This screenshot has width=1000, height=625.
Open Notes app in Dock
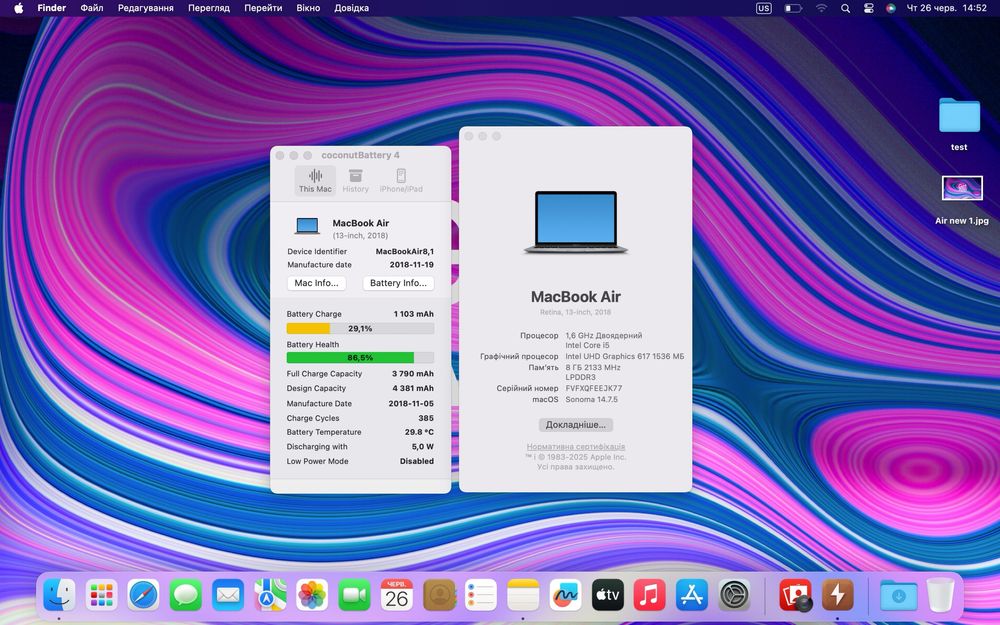523,596
